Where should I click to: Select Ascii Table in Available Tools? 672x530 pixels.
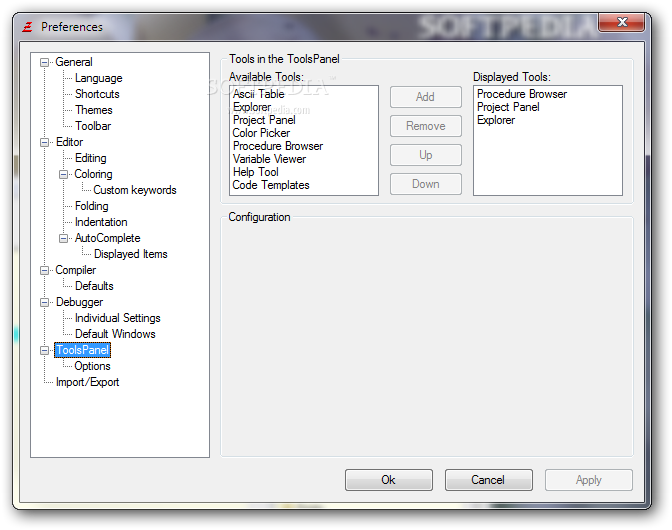(x=258, y=94)
